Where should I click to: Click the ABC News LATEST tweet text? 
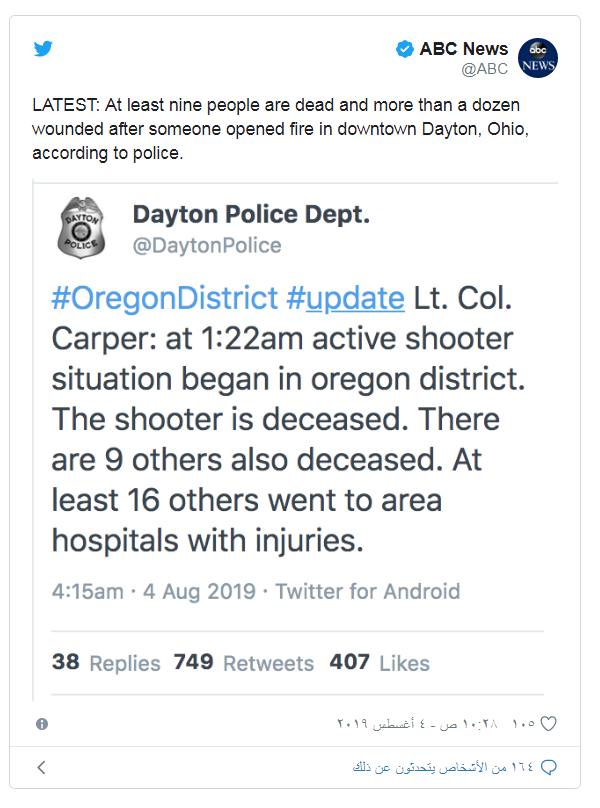point(280,129)
